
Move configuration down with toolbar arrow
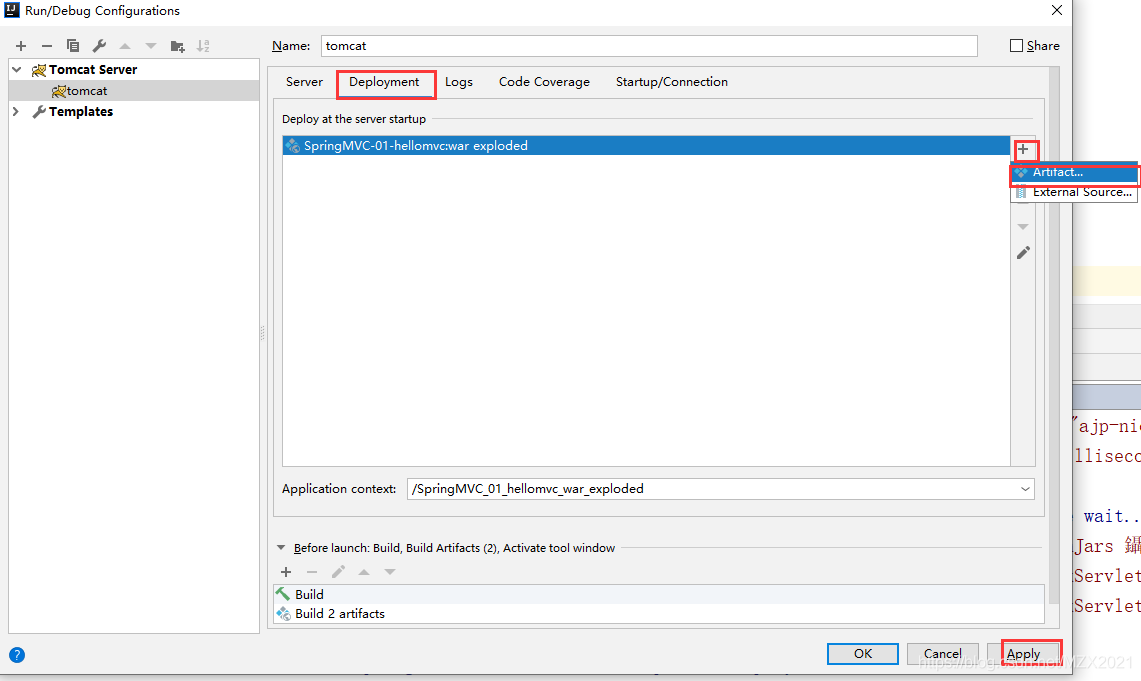151,46
